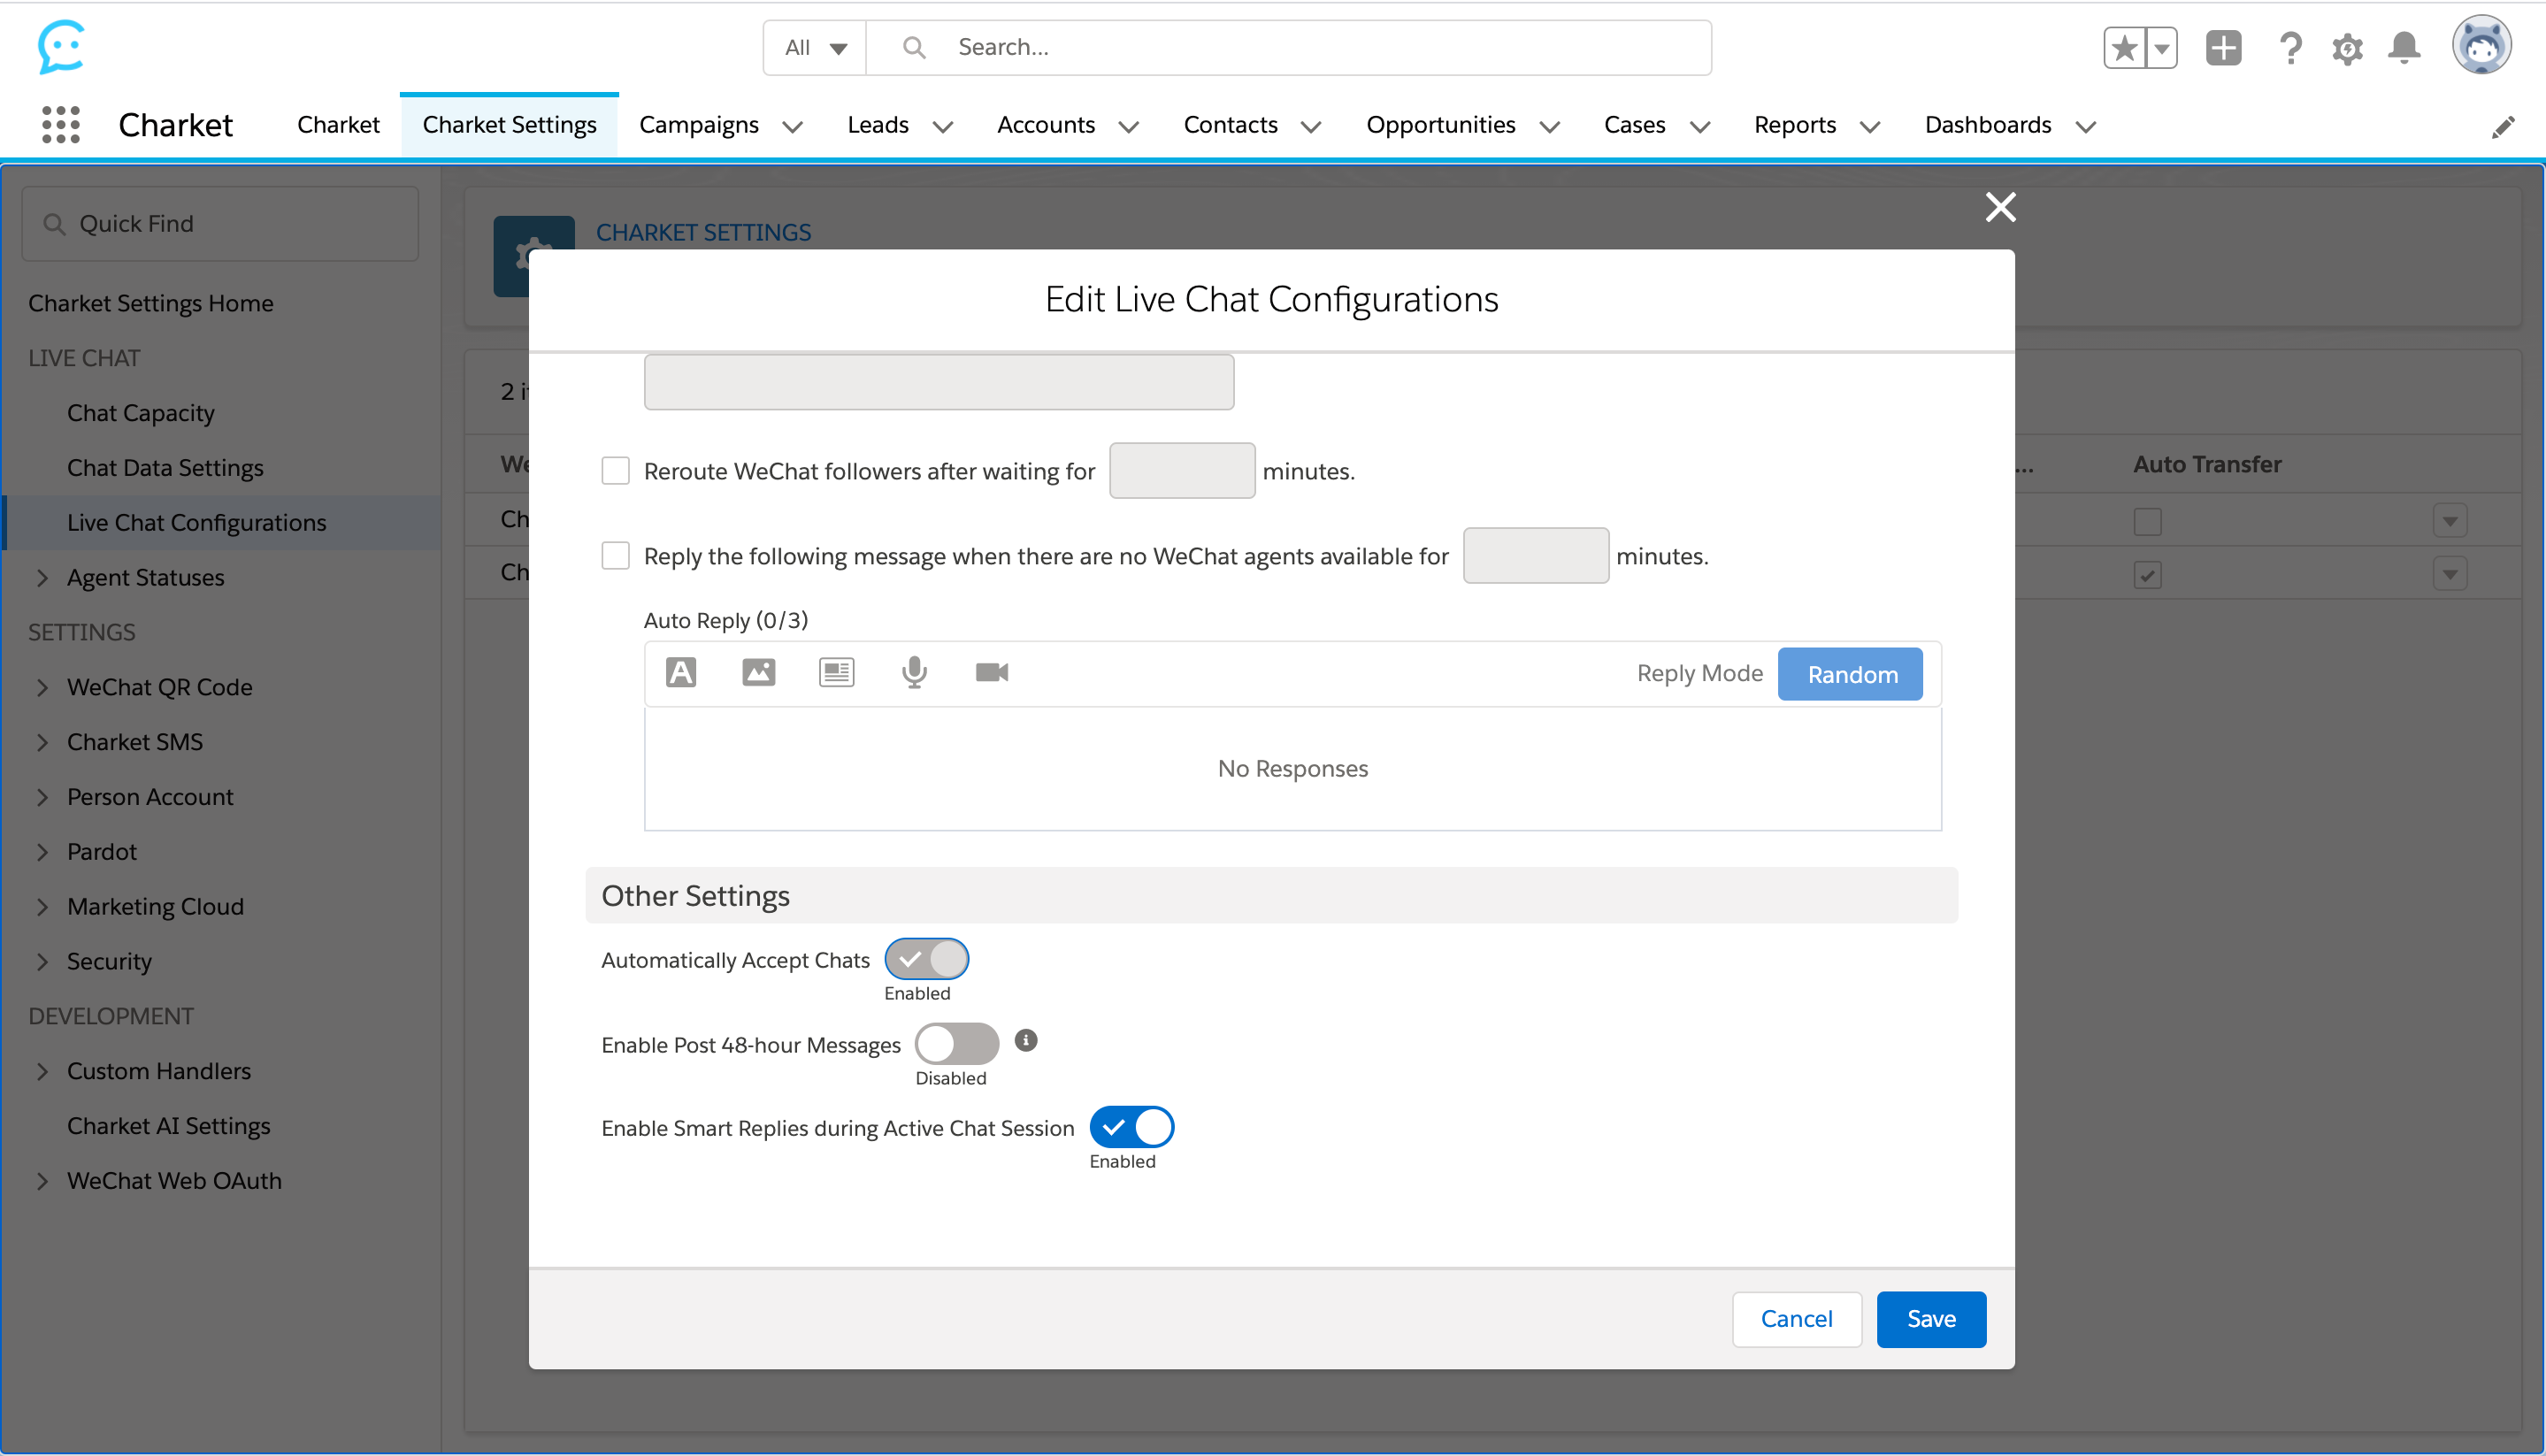Toggle Automatically Accept Chats switch
The height and width of the screenshot is (1456, 2546).
926,959
